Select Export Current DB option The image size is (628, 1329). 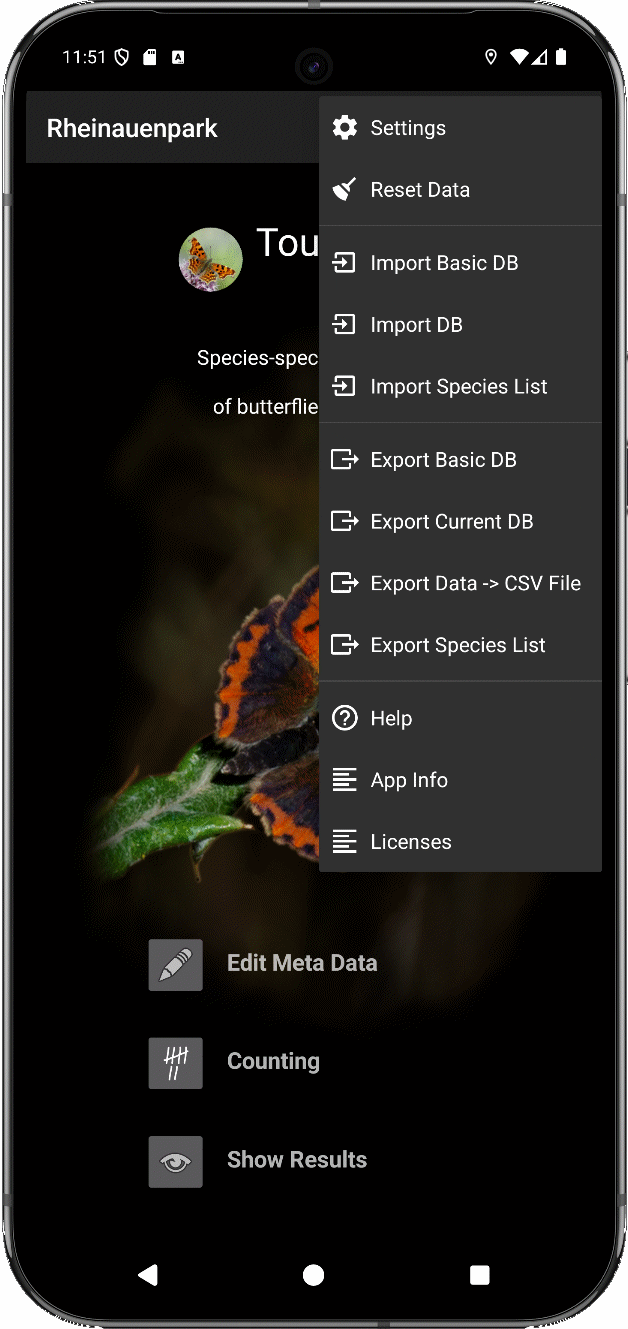[x=451, y=522]
